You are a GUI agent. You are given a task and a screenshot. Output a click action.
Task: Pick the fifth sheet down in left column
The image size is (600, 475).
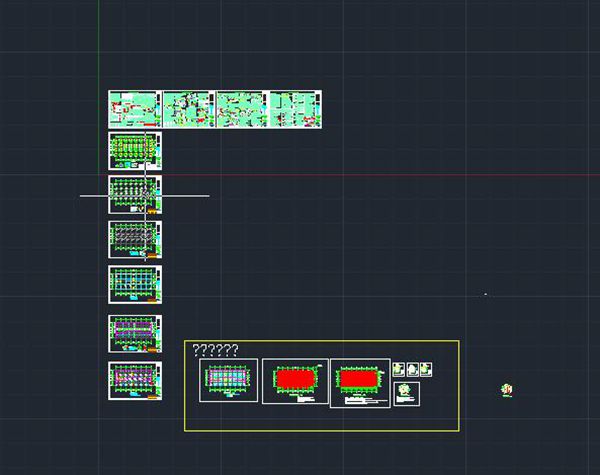[x=135, y=285]
